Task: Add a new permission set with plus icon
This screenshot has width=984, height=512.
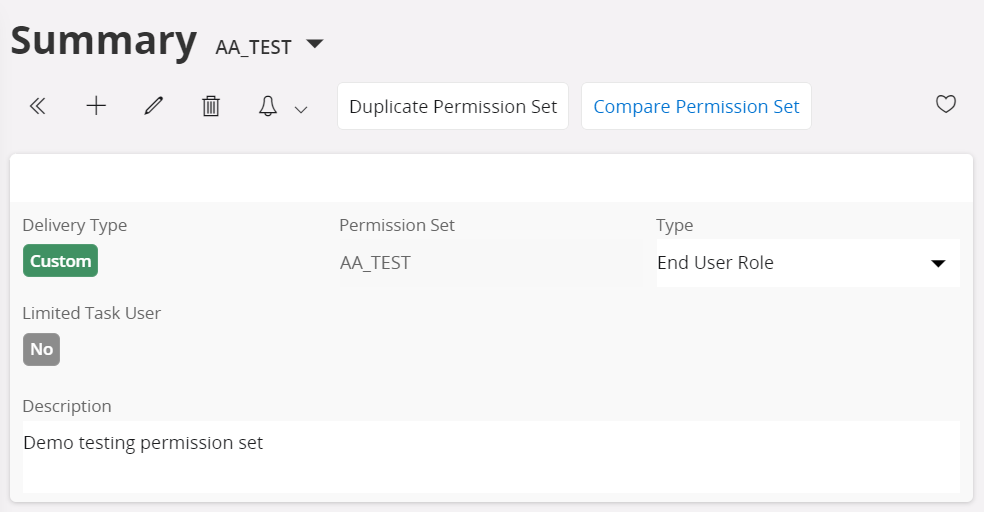Action: (96, 106)
